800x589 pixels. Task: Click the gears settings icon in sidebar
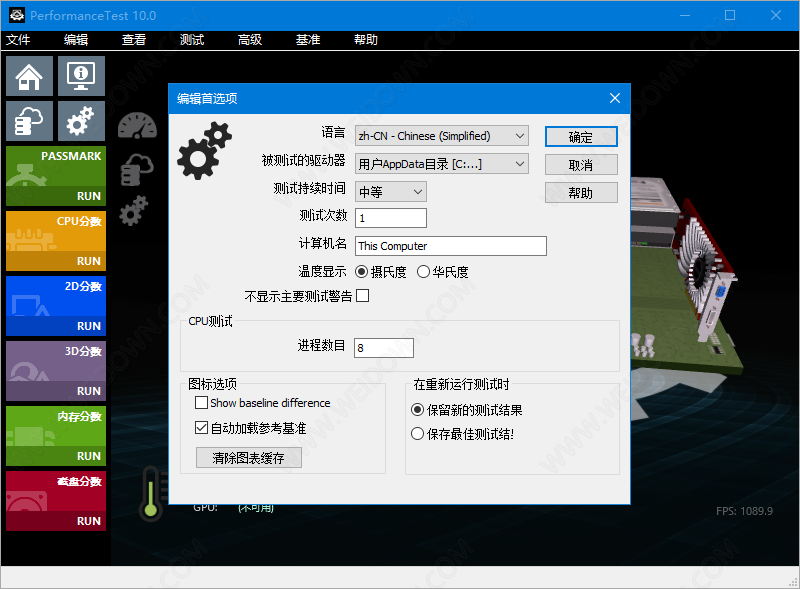[81, 121]
